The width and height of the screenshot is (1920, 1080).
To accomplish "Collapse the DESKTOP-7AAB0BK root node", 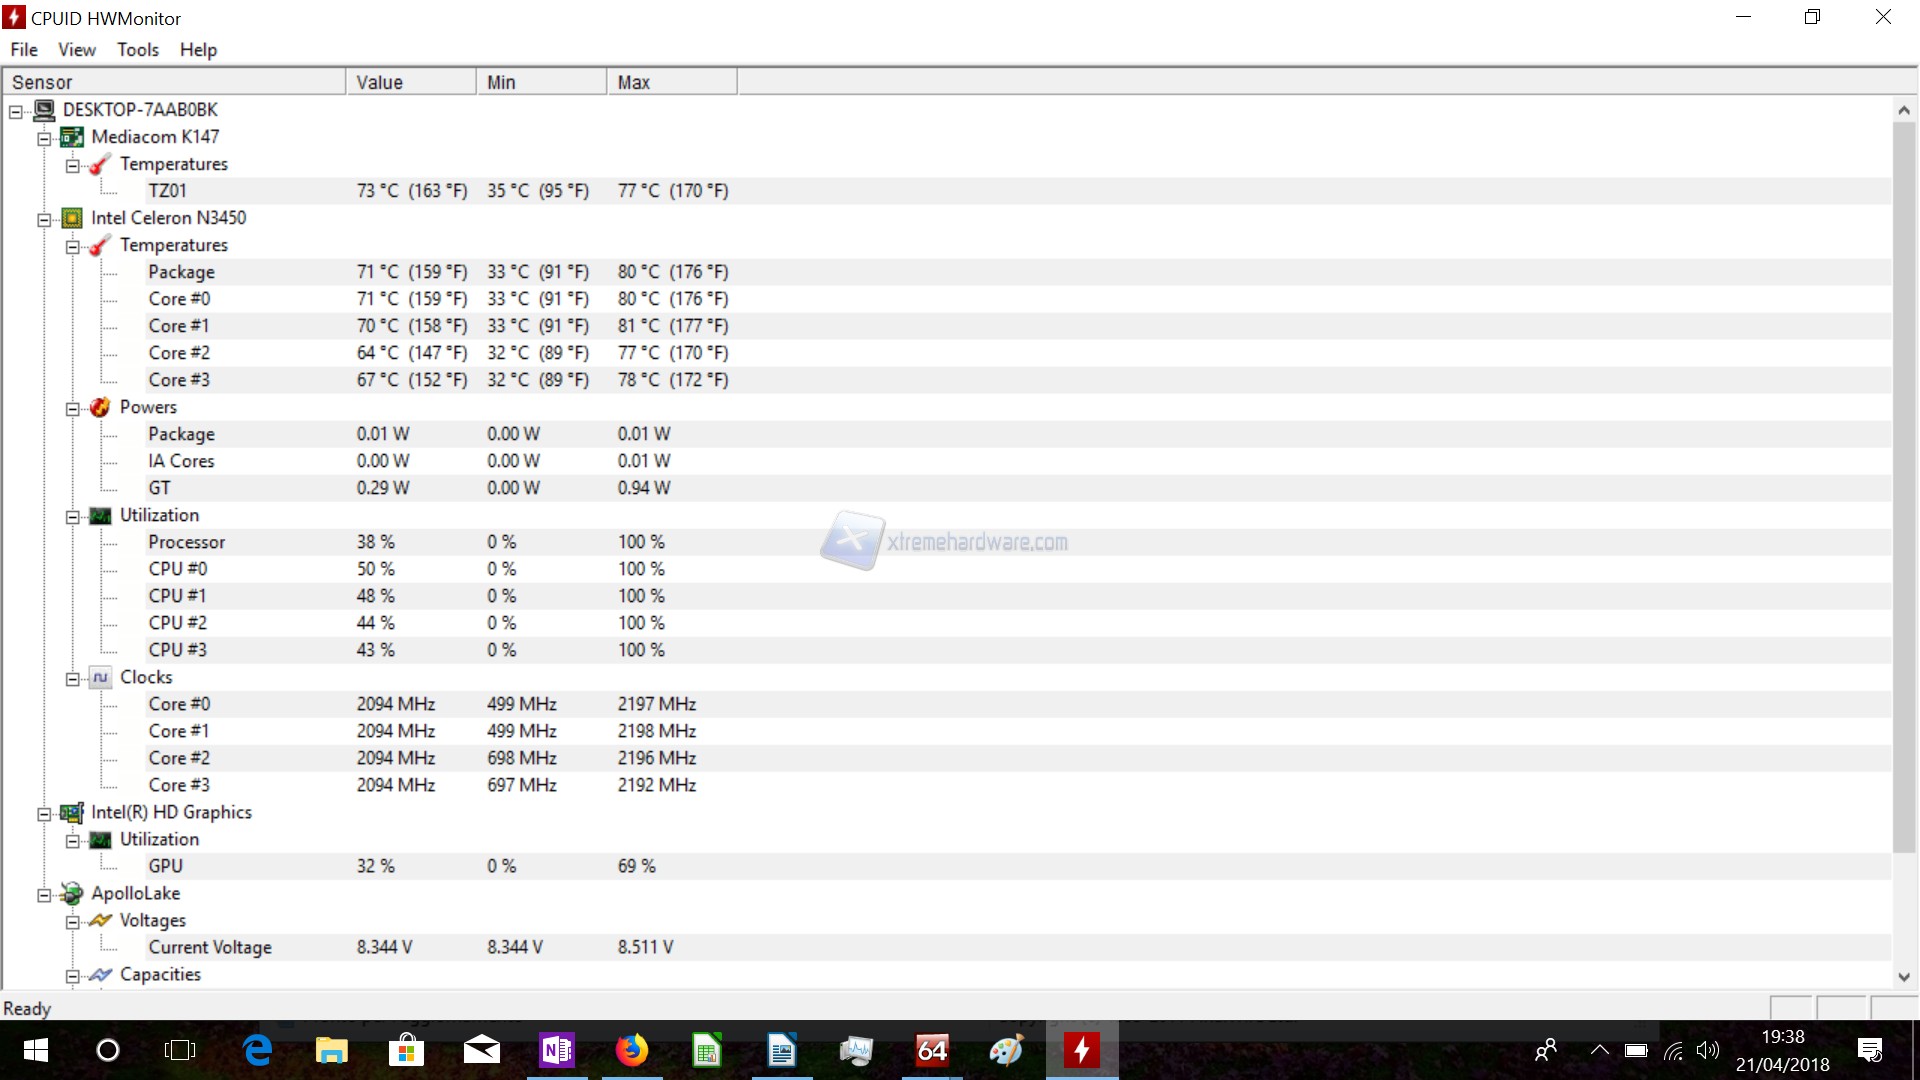I will 16,112.
